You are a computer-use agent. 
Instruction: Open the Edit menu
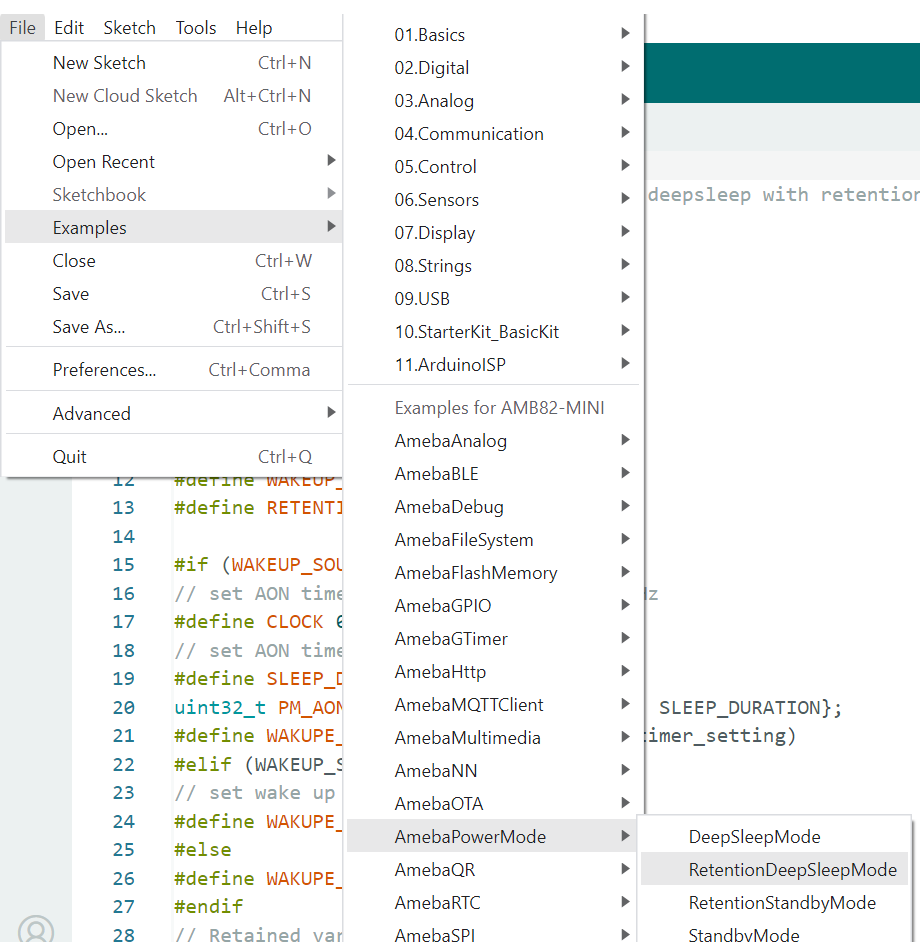[69, 28]
